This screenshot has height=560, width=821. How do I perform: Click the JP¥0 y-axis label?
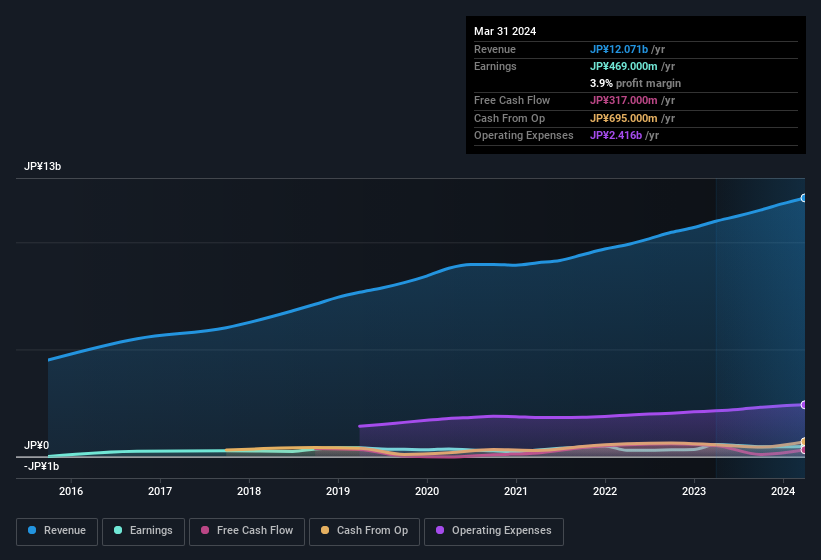[x=36, y=446]
